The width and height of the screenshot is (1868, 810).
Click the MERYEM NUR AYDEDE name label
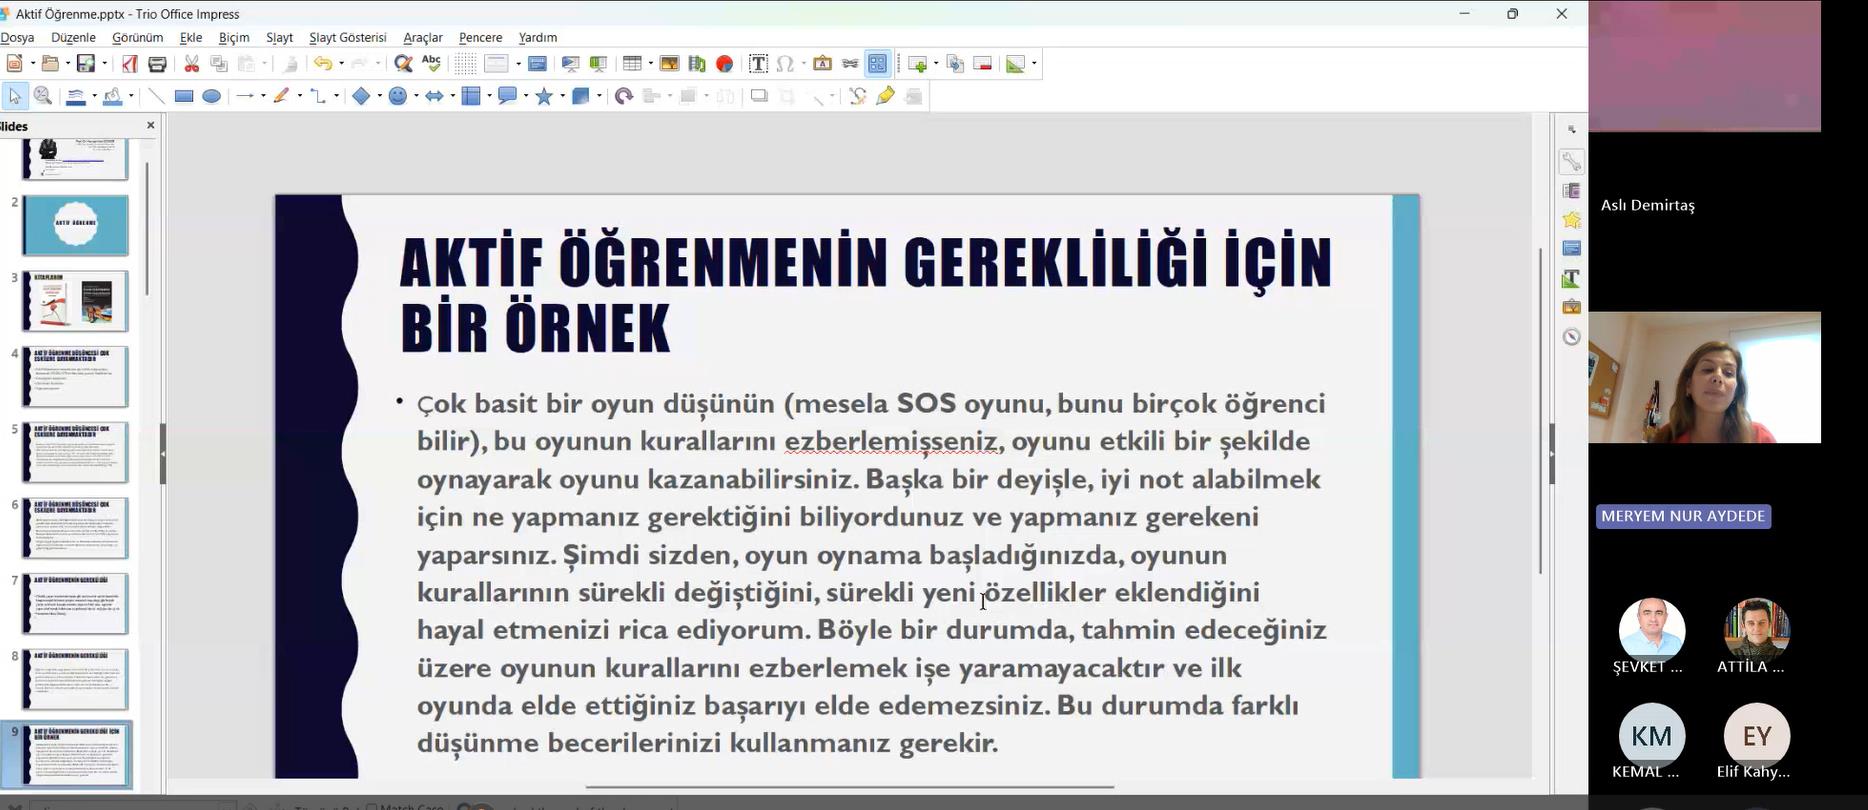pyautogui.click(x=1683, y=516)
